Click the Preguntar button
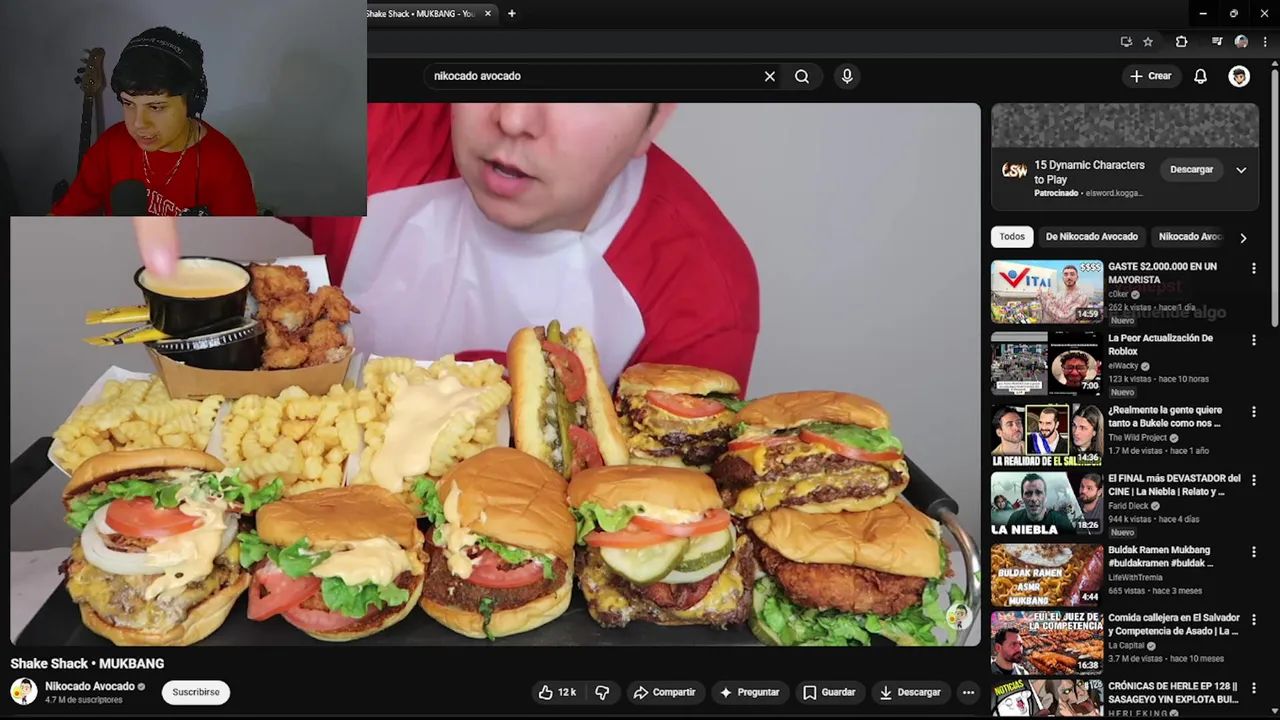 [x=749, y=692]
